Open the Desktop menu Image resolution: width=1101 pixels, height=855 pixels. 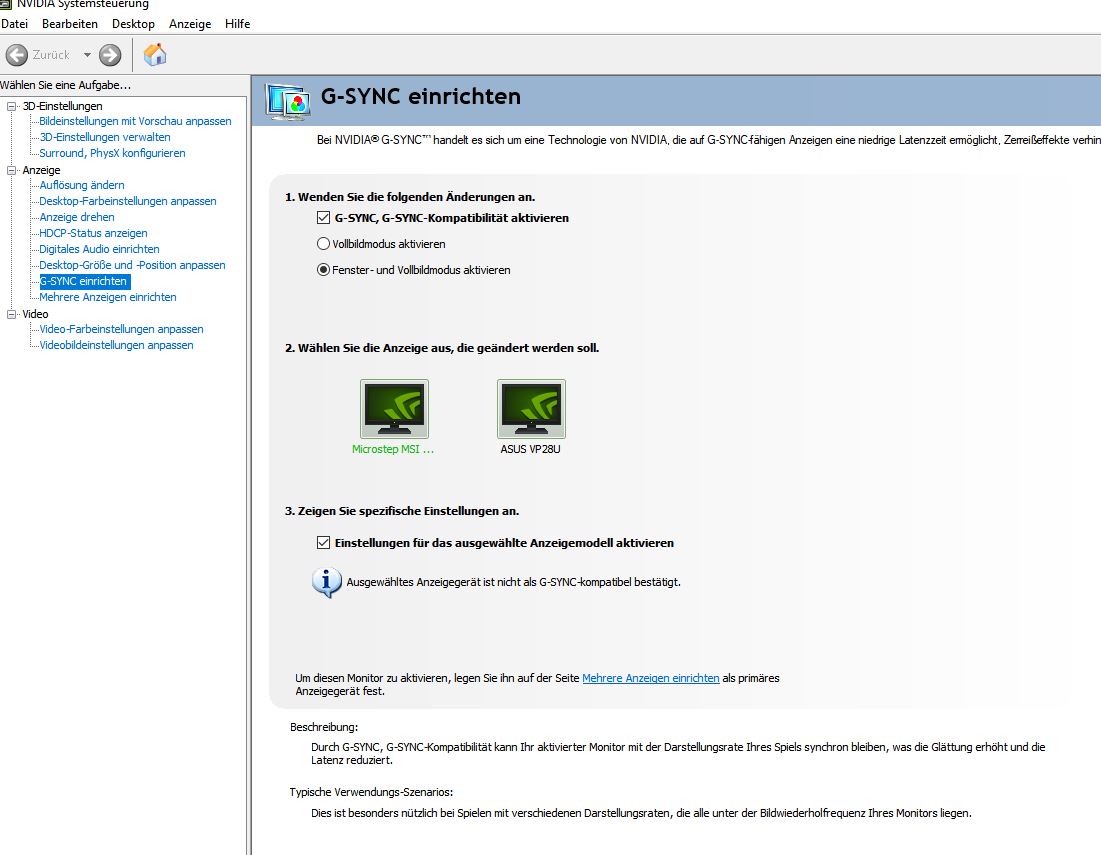coord(133,24)
